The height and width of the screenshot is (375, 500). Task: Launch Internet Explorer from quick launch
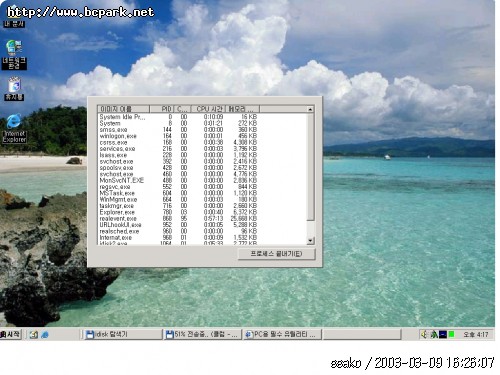tap(45, 334)
